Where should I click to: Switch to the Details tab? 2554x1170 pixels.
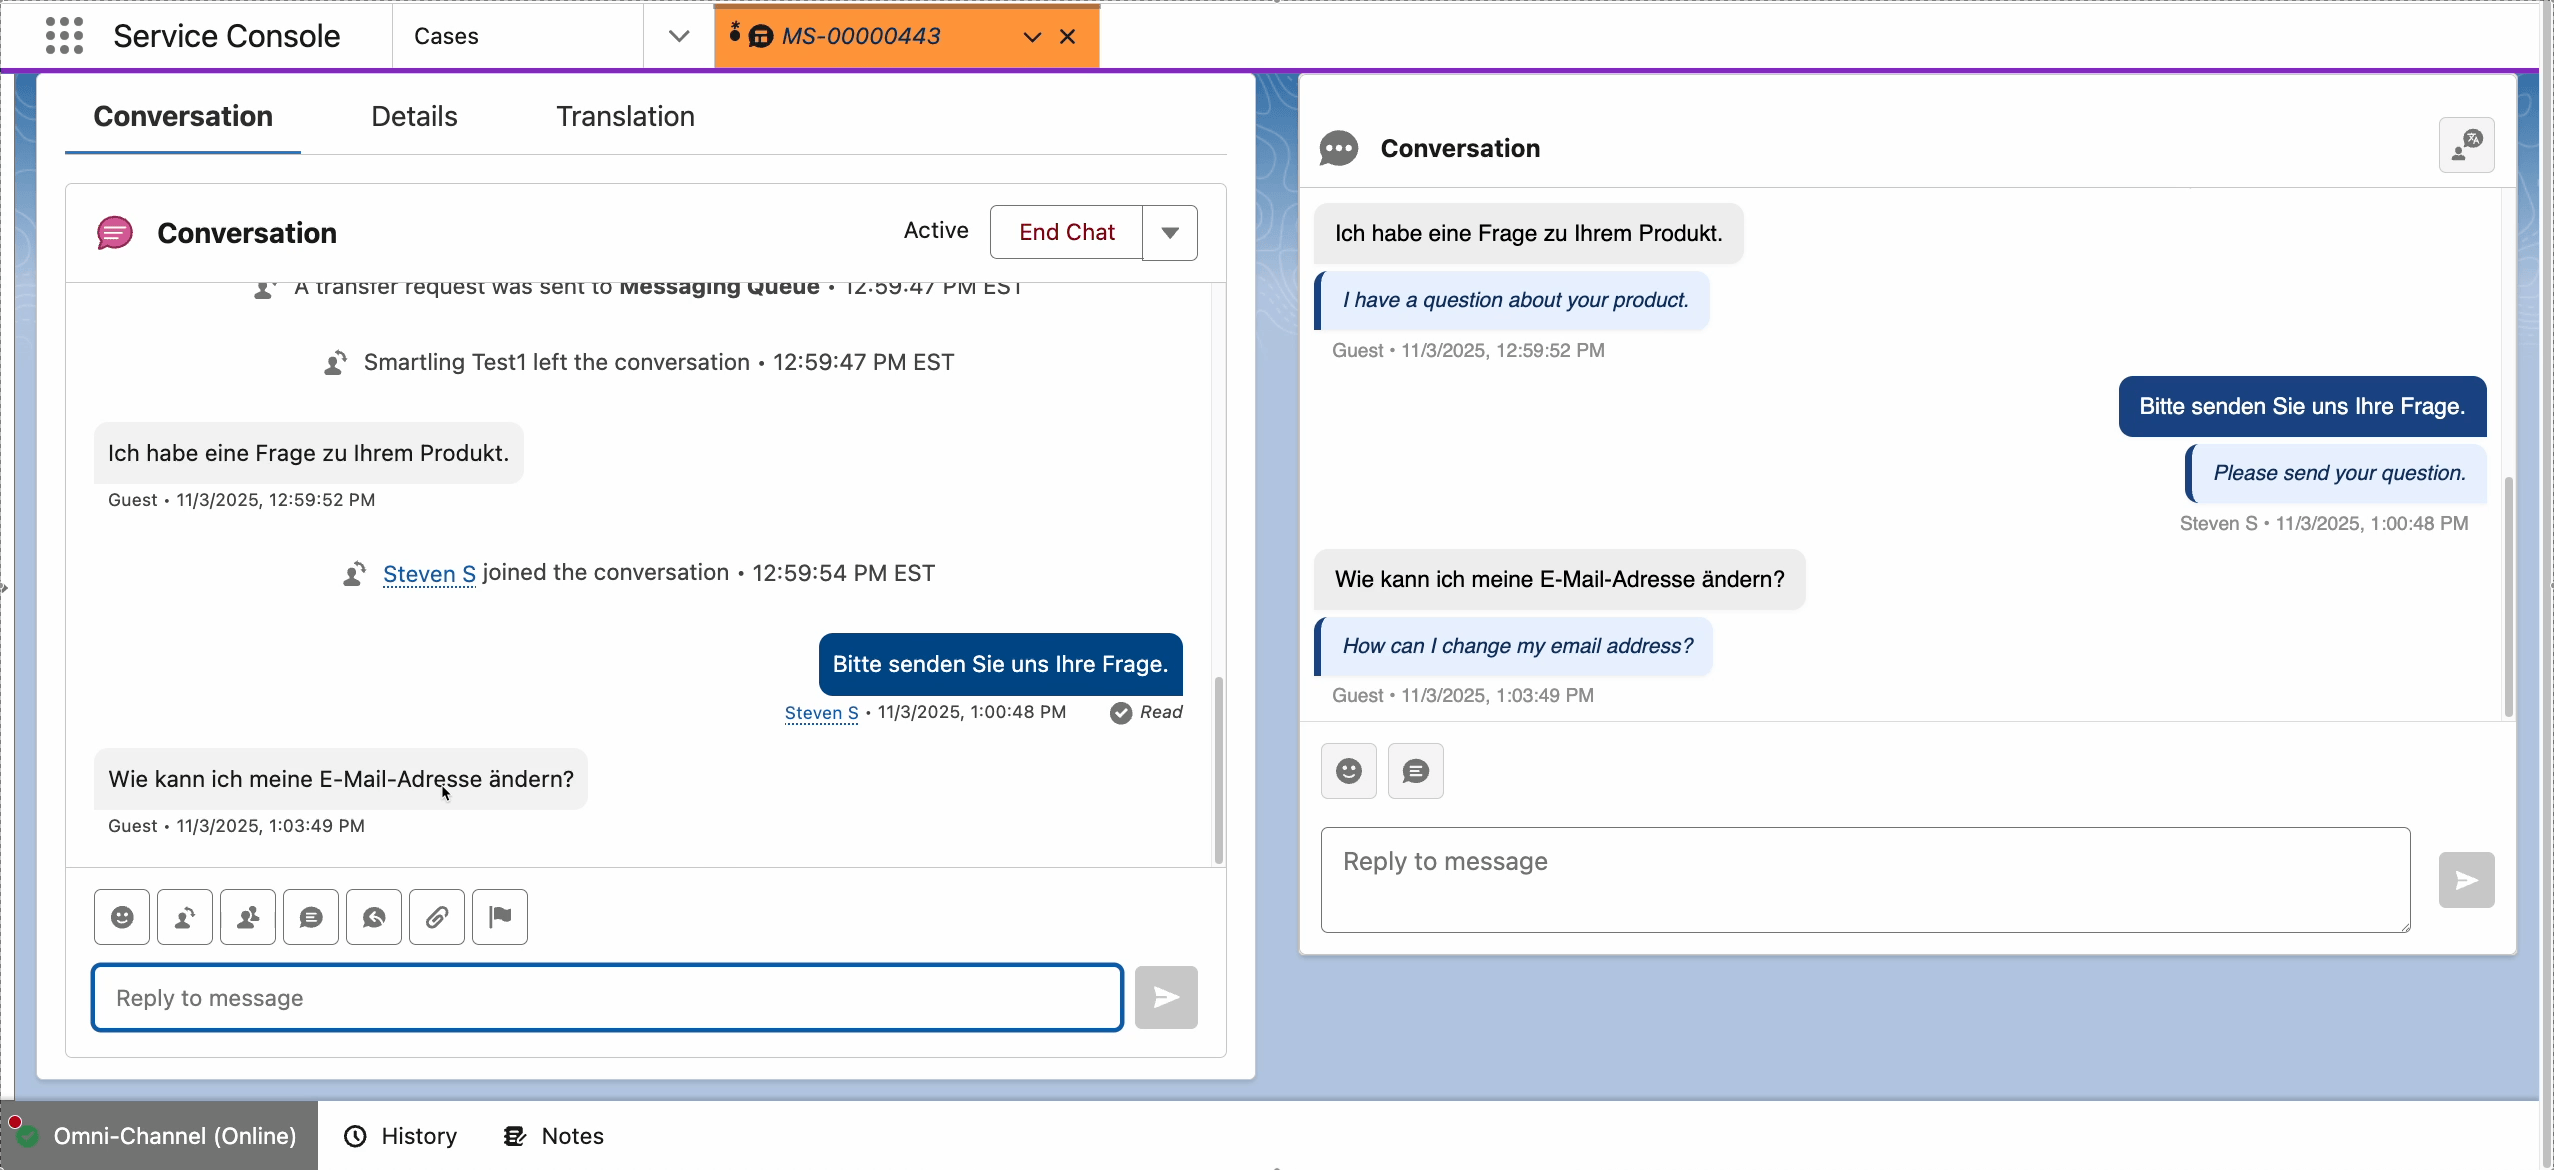[414, 116]
